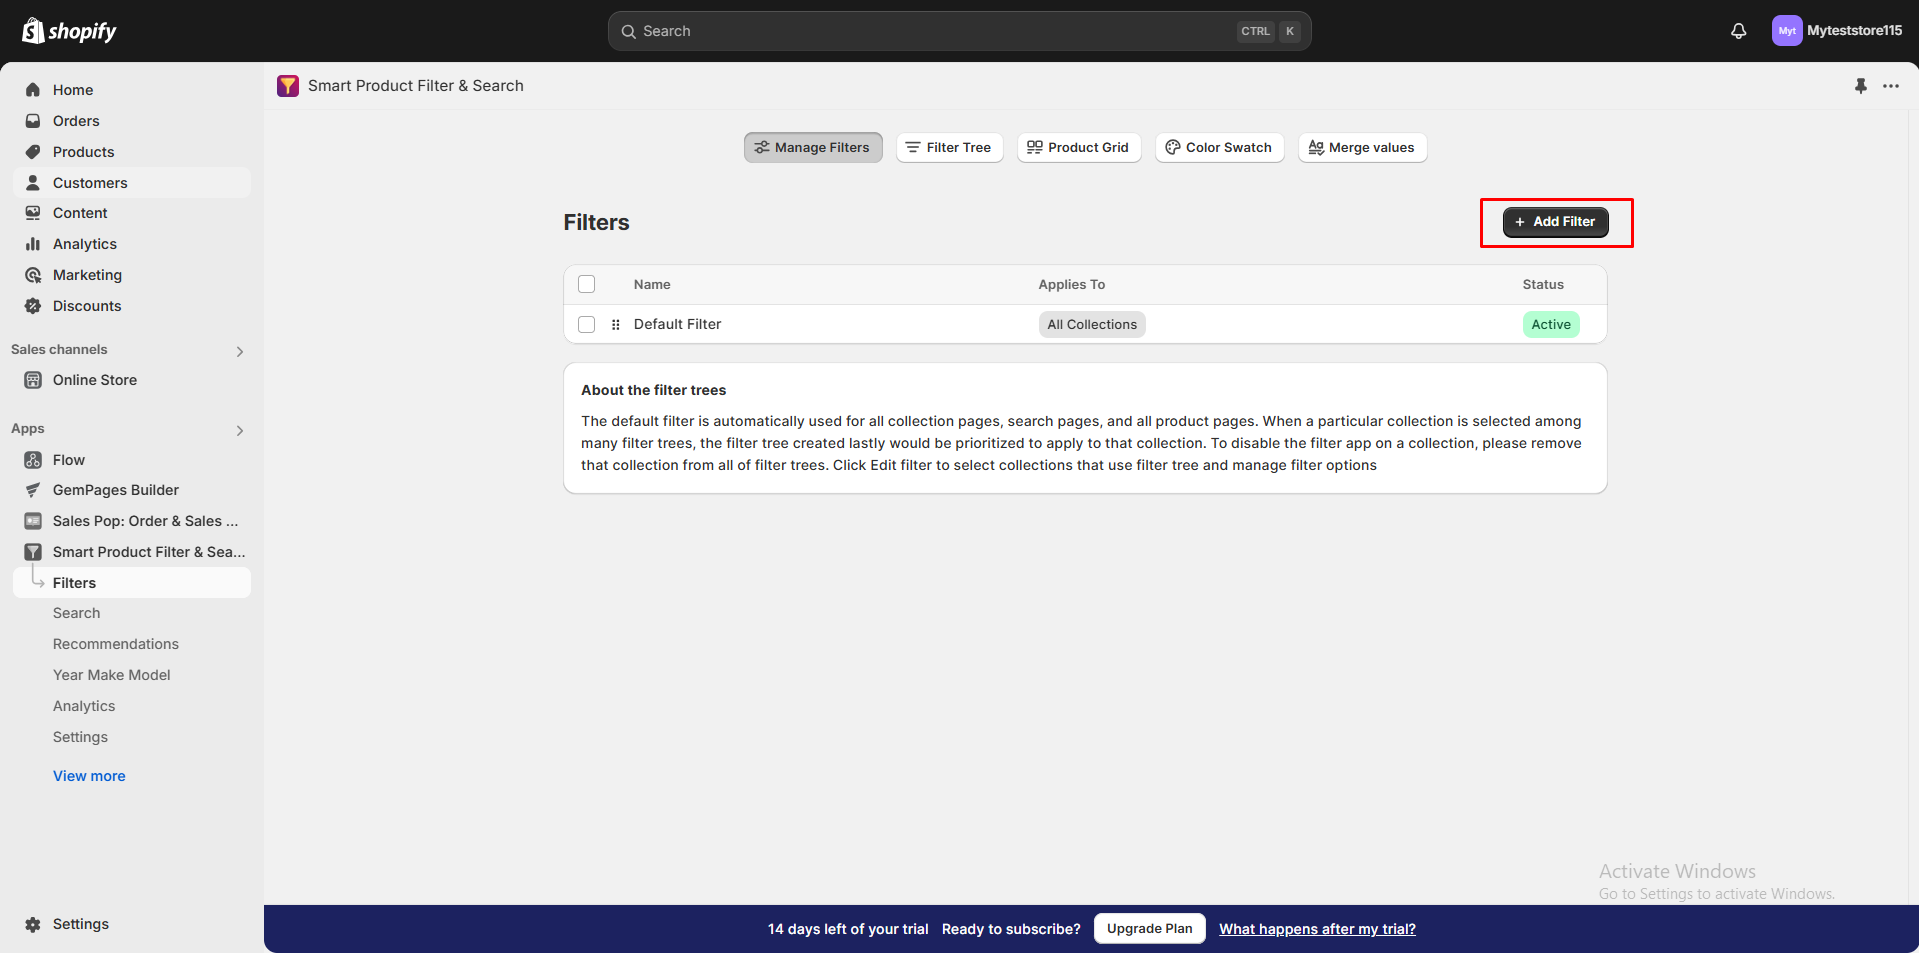Click the notification bell icon
The height and width of the screenshot is (953, 1919).
click(1738, 31)
